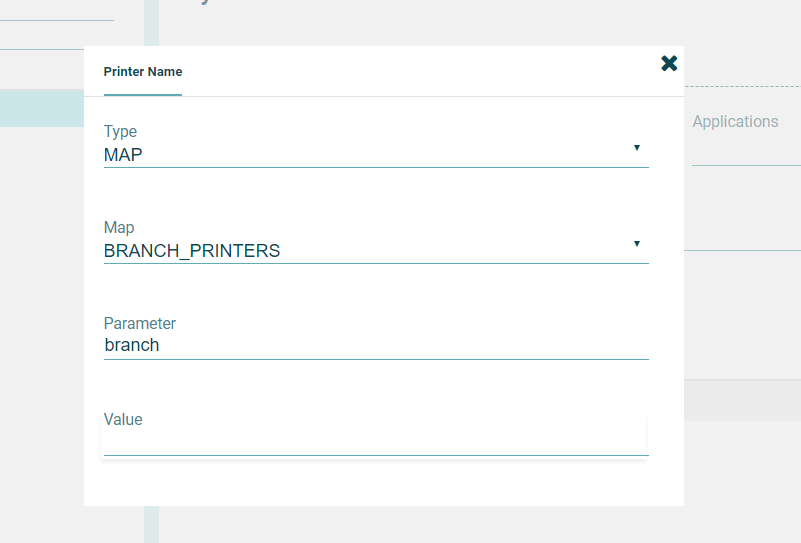Click the BRANCH_PRINTERS selected value
Image resolution: width=801 pixels, height=543 pixels.
click(192, 251)
